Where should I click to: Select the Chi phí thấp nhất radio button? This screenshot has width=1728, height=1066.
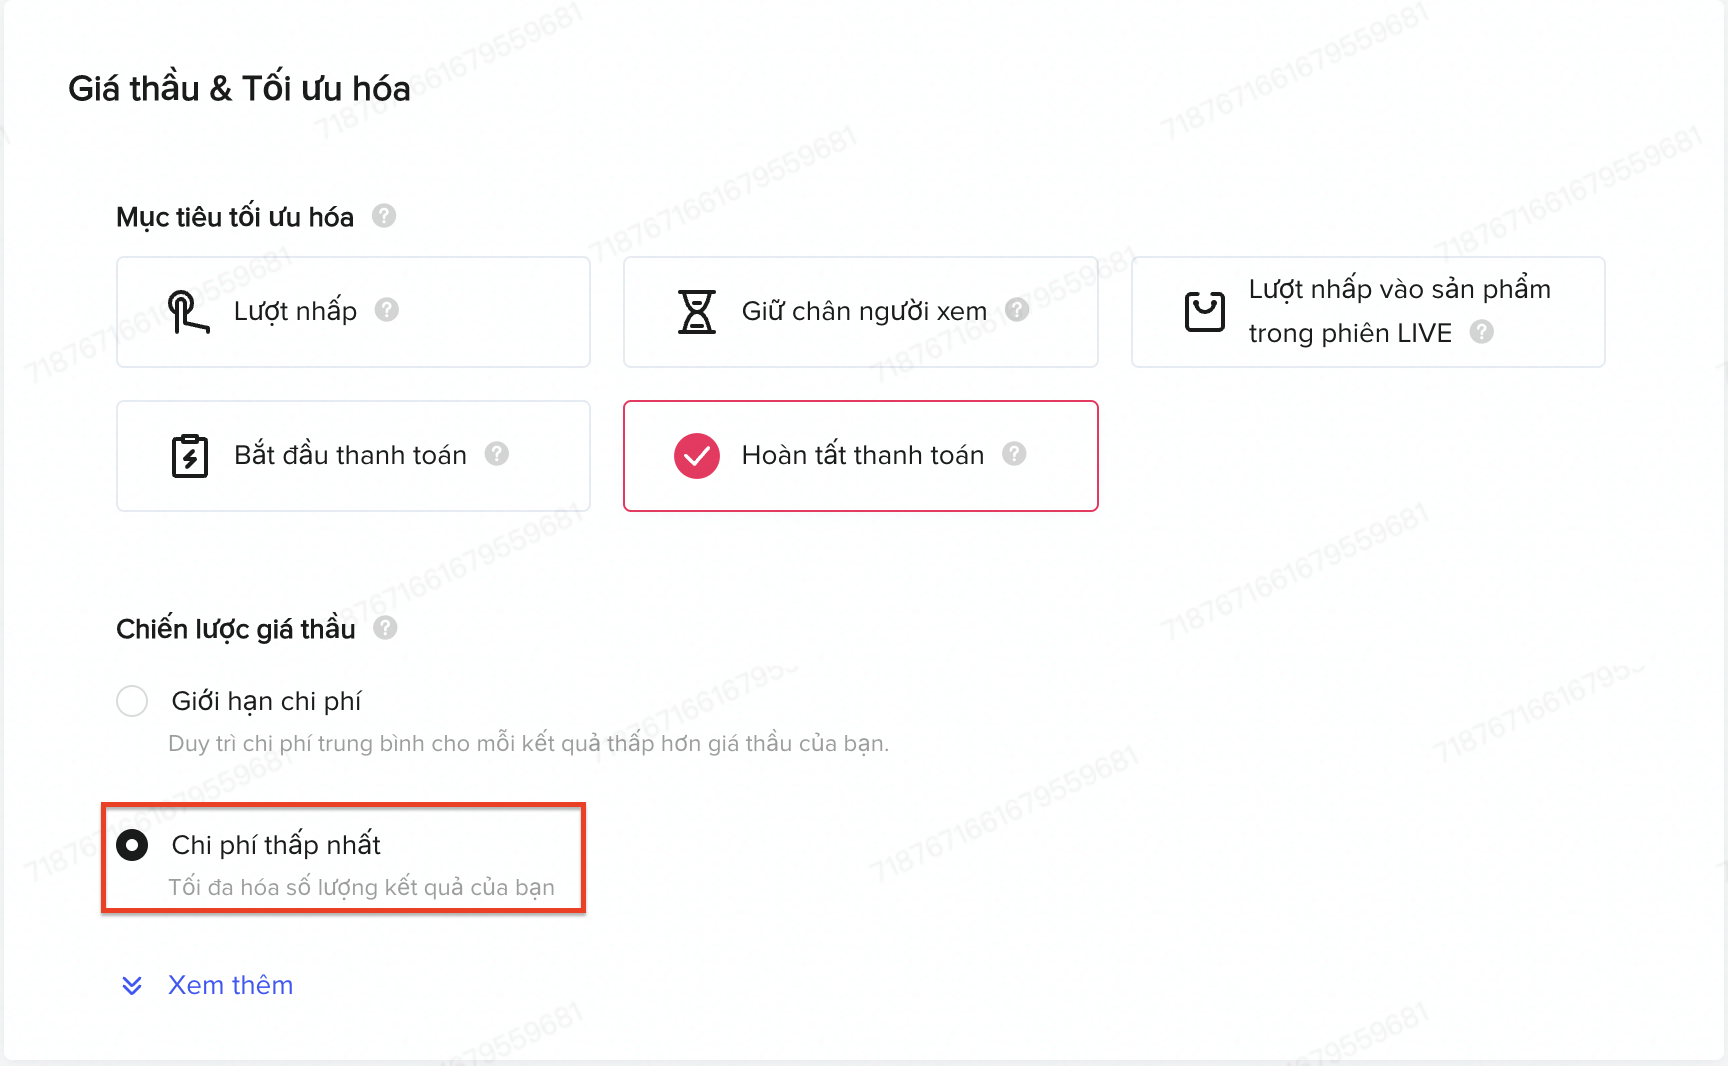coord(132,845)
